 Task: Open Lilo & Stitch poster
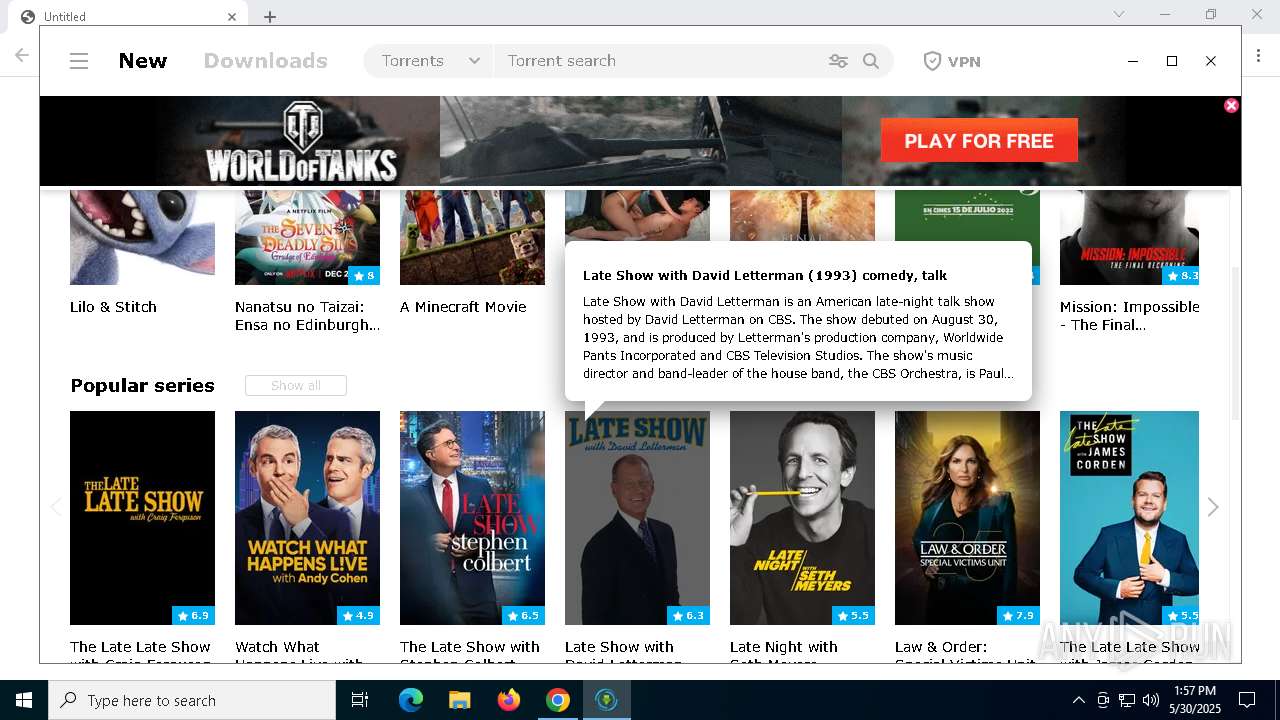coord(142,237)
